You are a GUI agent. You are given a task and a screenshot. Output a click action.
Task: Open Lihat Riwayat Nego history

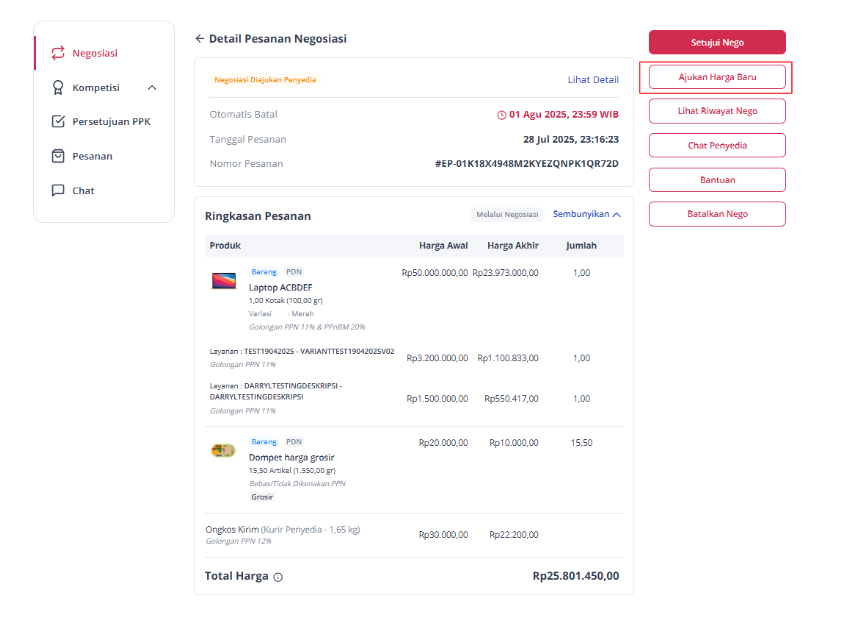pyautogui.click(x=717, y=111)
